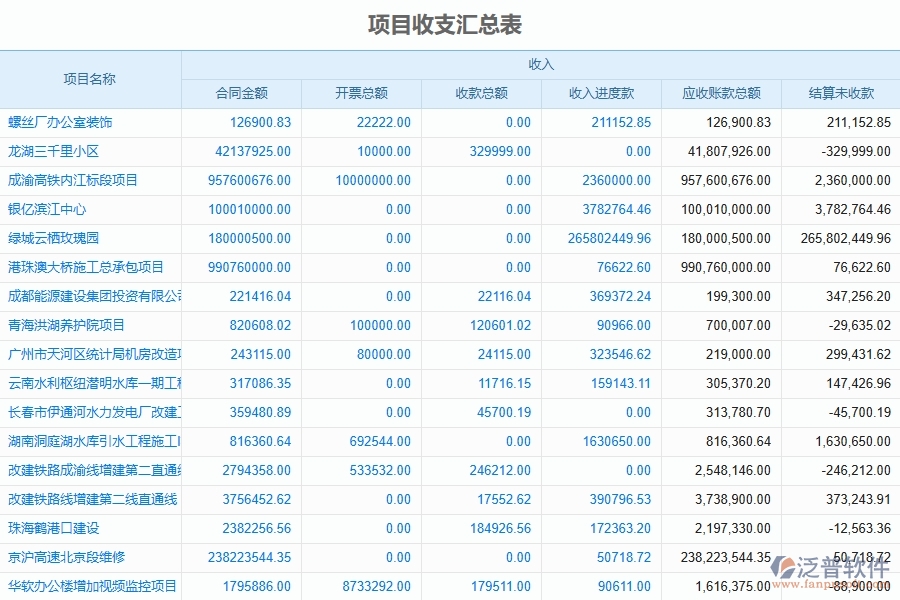Image resolution: width=900 pixels, height=600 pixels.
Task: Click the 收入 group header
Action: click(540, 61)
